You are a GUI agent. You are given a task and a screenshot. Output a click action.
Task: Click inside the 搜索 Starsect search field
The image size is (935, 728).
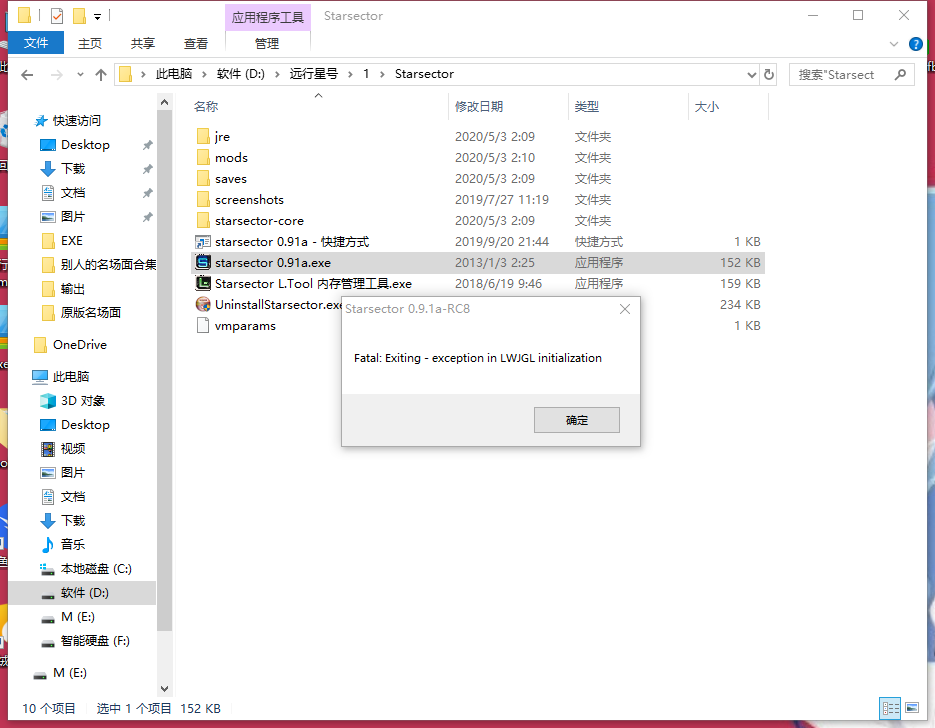point(840,74)
